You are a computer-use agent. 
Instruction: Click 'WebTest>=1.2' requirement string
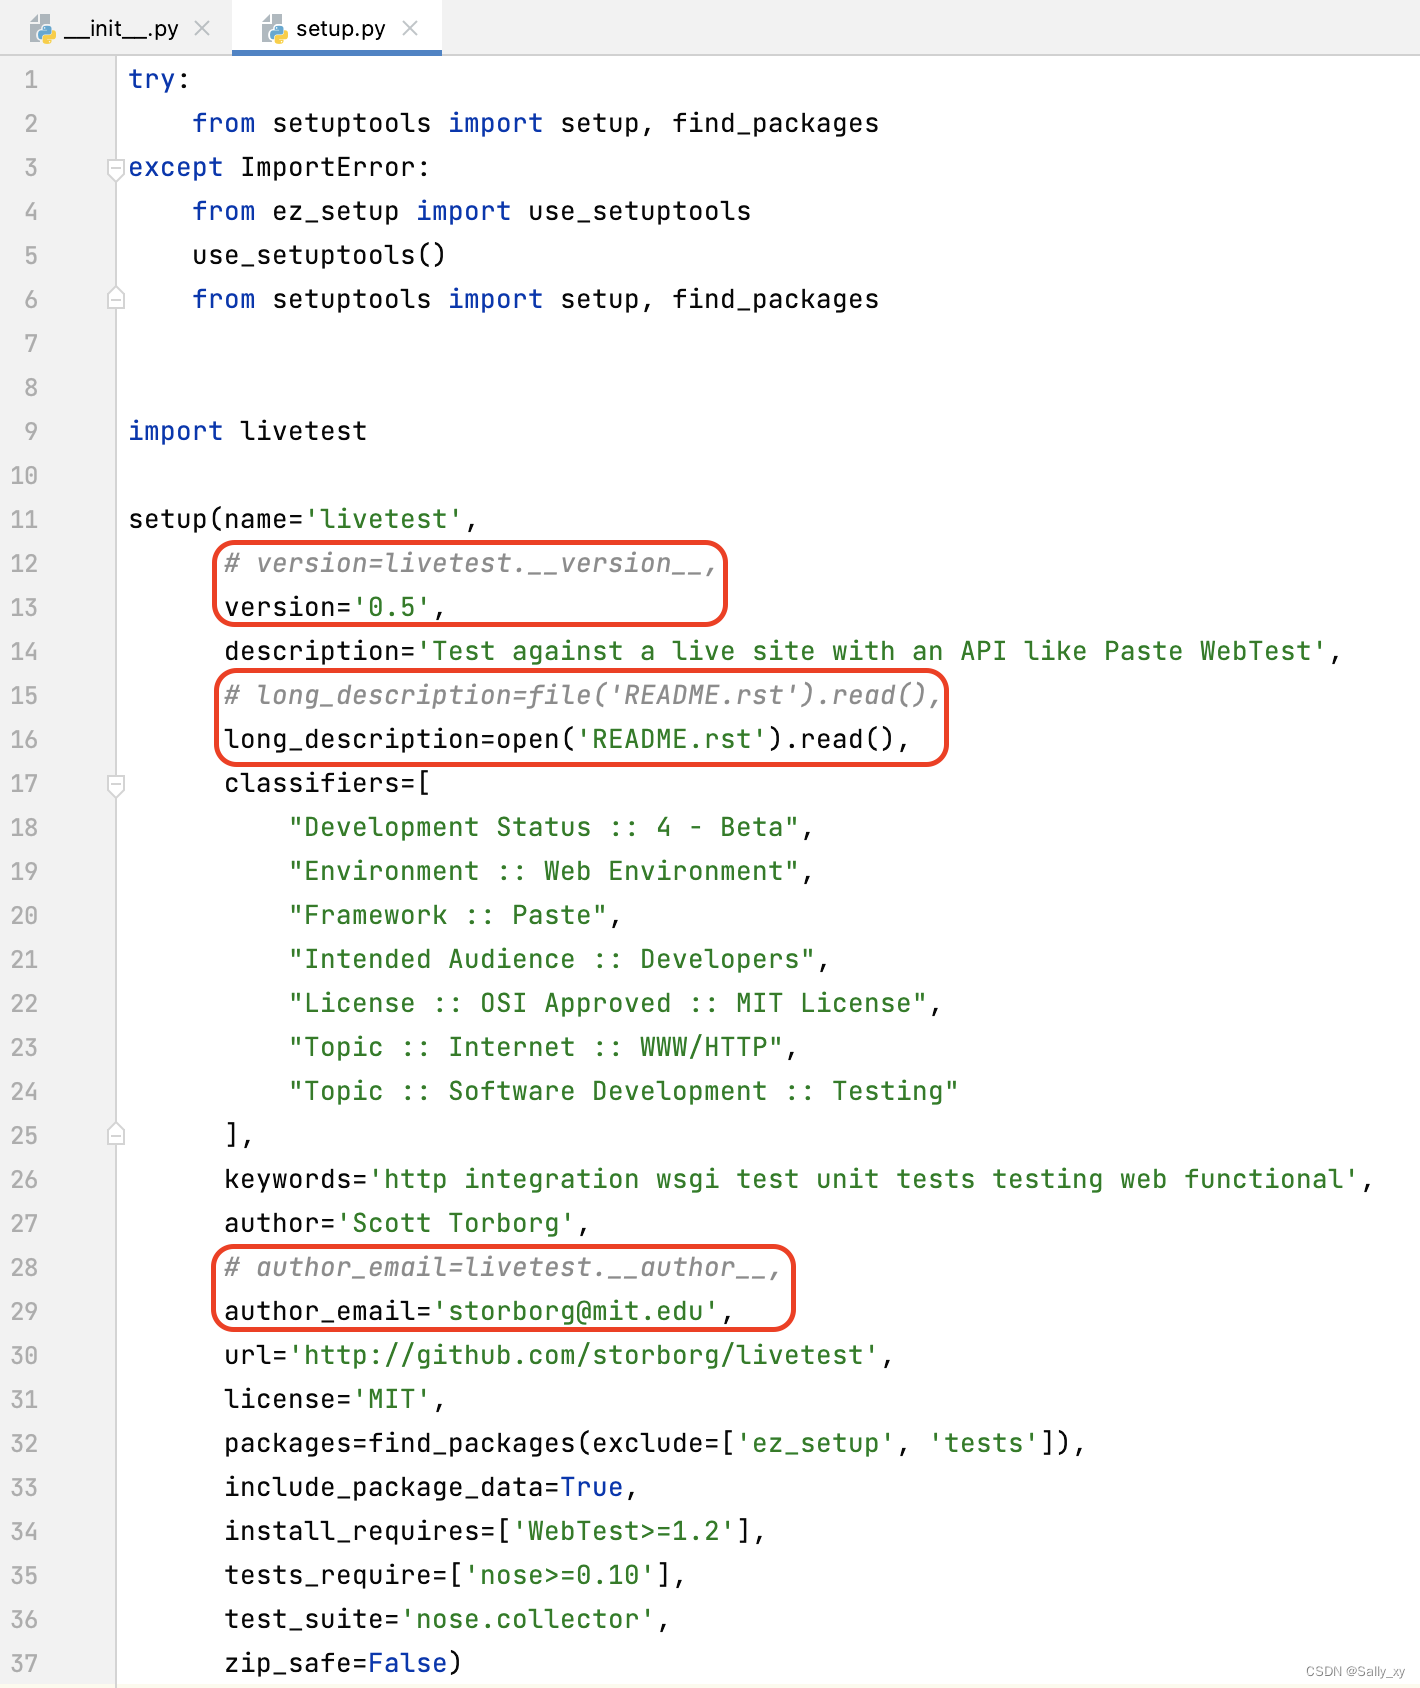coord(624,1531)
